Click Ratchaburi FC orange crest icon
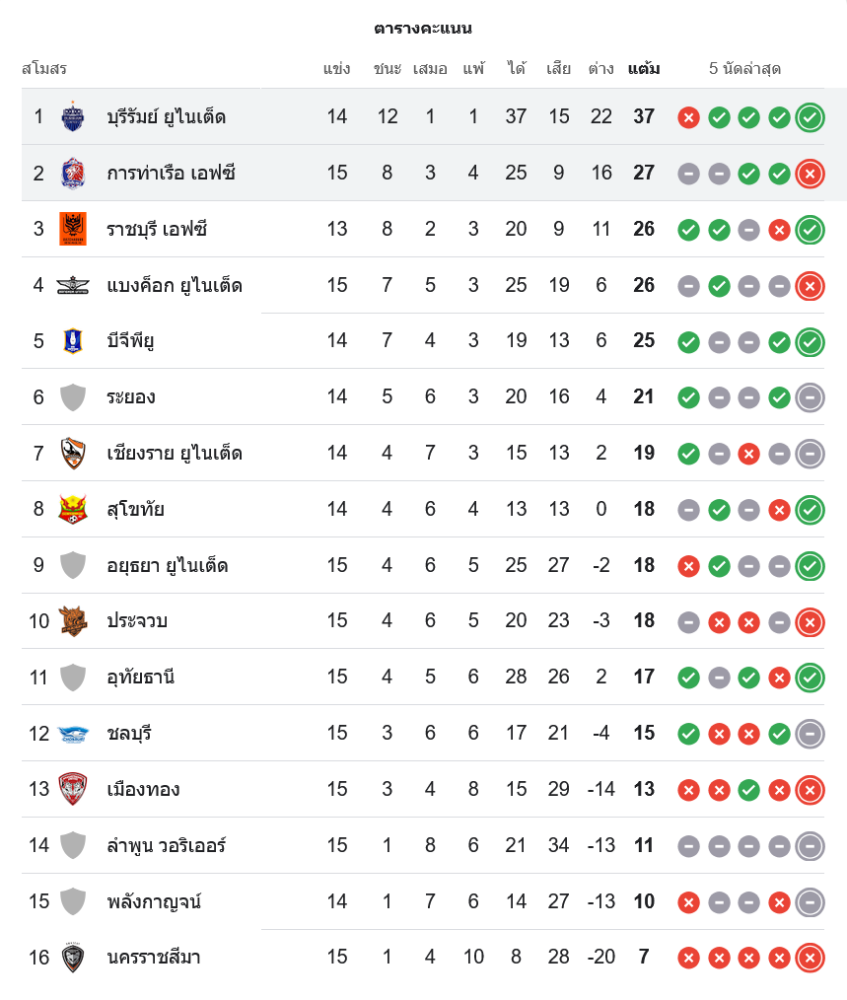The height and width of the screenshot is (1000, 847). 73,229
